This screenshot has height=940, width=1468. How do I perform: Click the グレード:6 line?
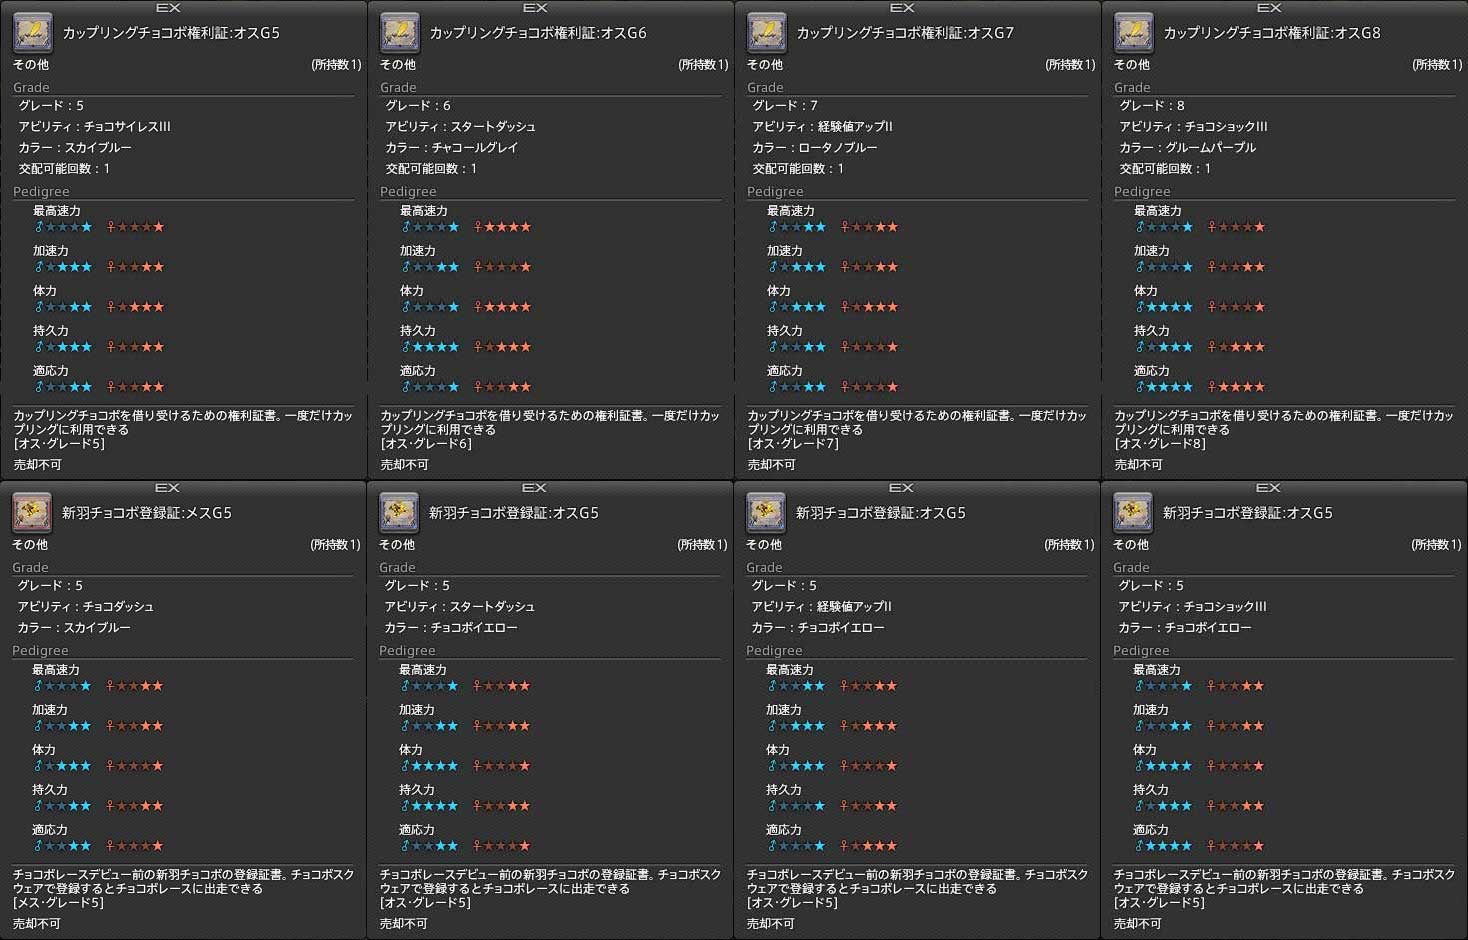tap(418, 106)
